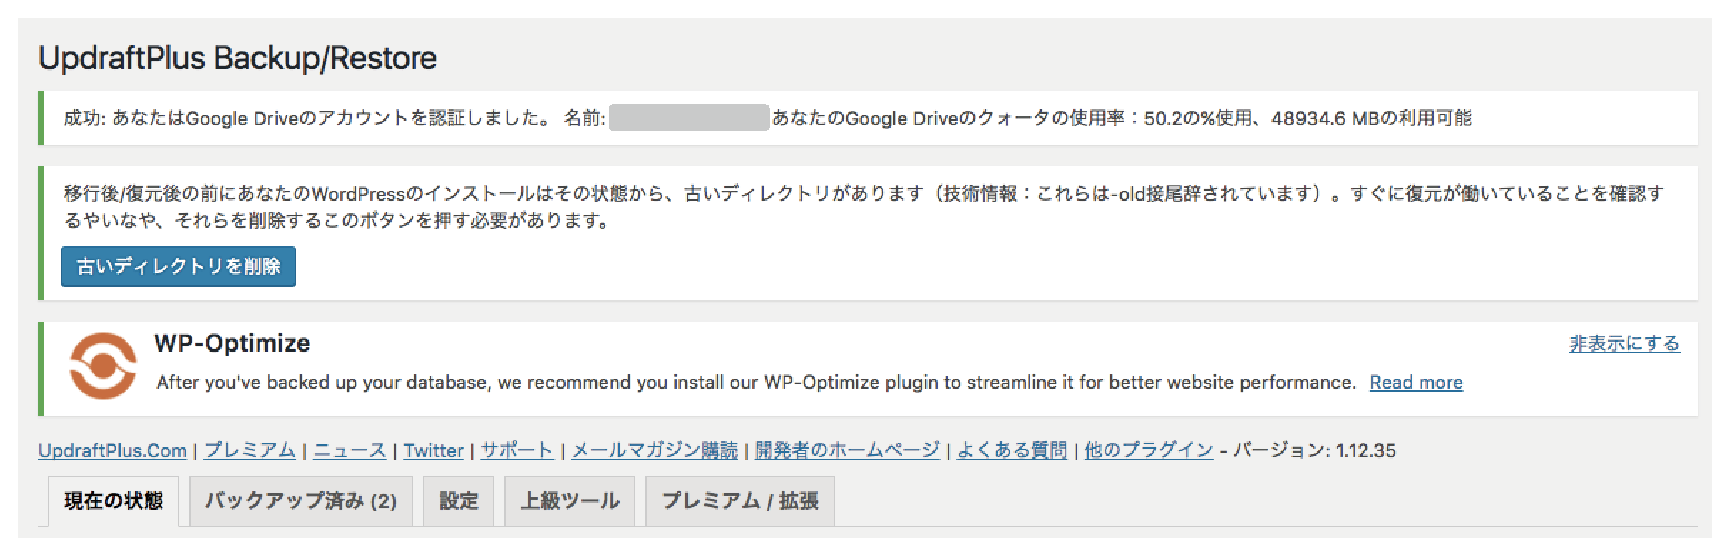Open the Twitter link
1729x556 pixels.
[433, 450]
